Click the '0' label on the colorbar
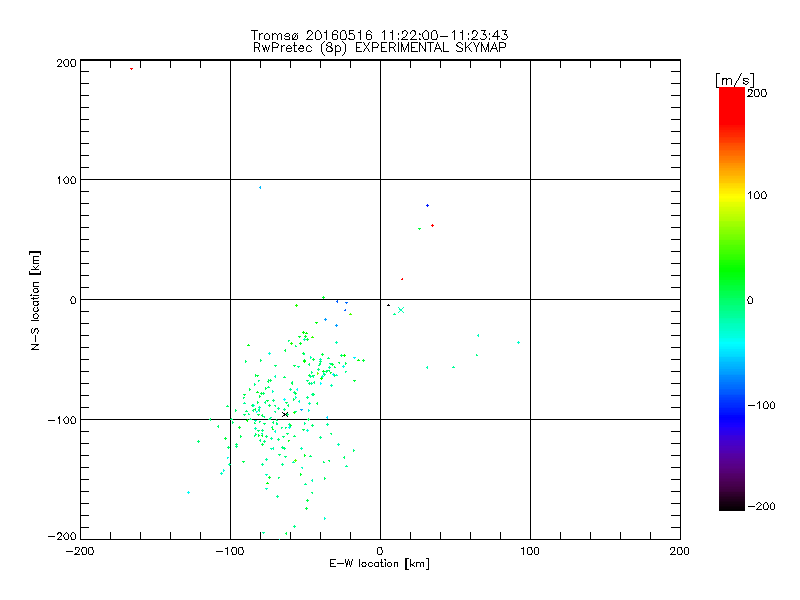Screen dimensions: 800x600 750,300
